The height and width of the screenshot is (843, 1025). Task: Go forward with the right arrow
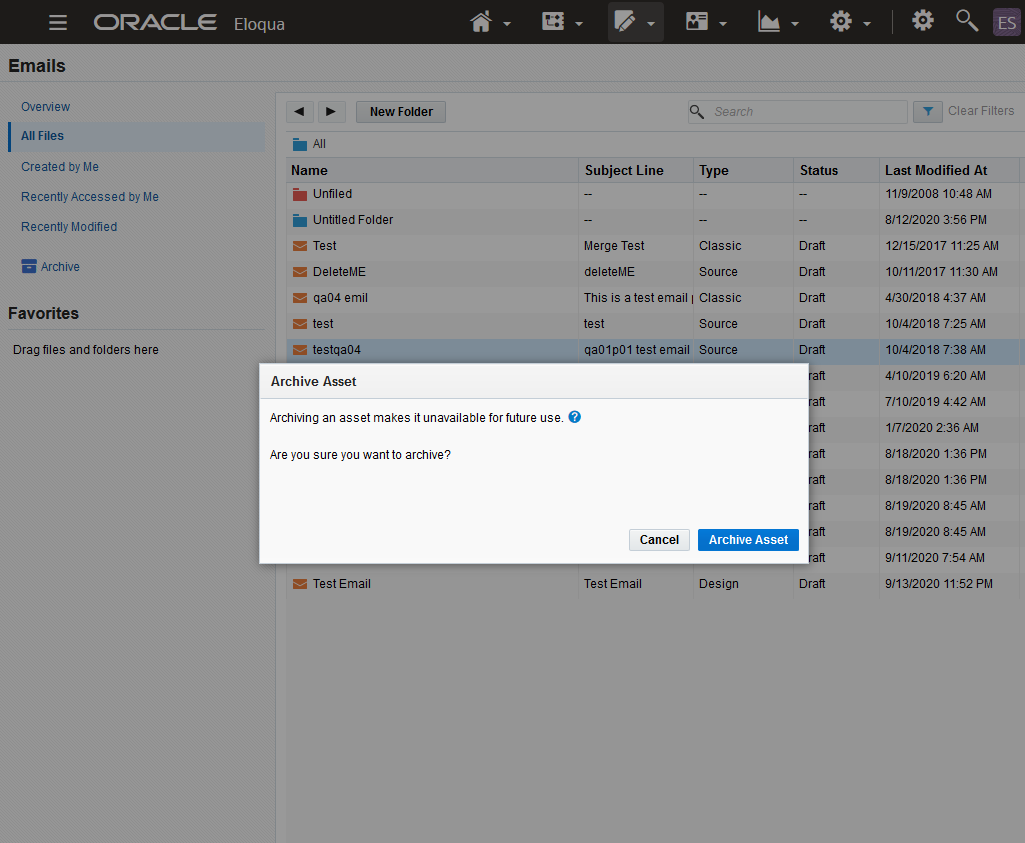point(331,112)
